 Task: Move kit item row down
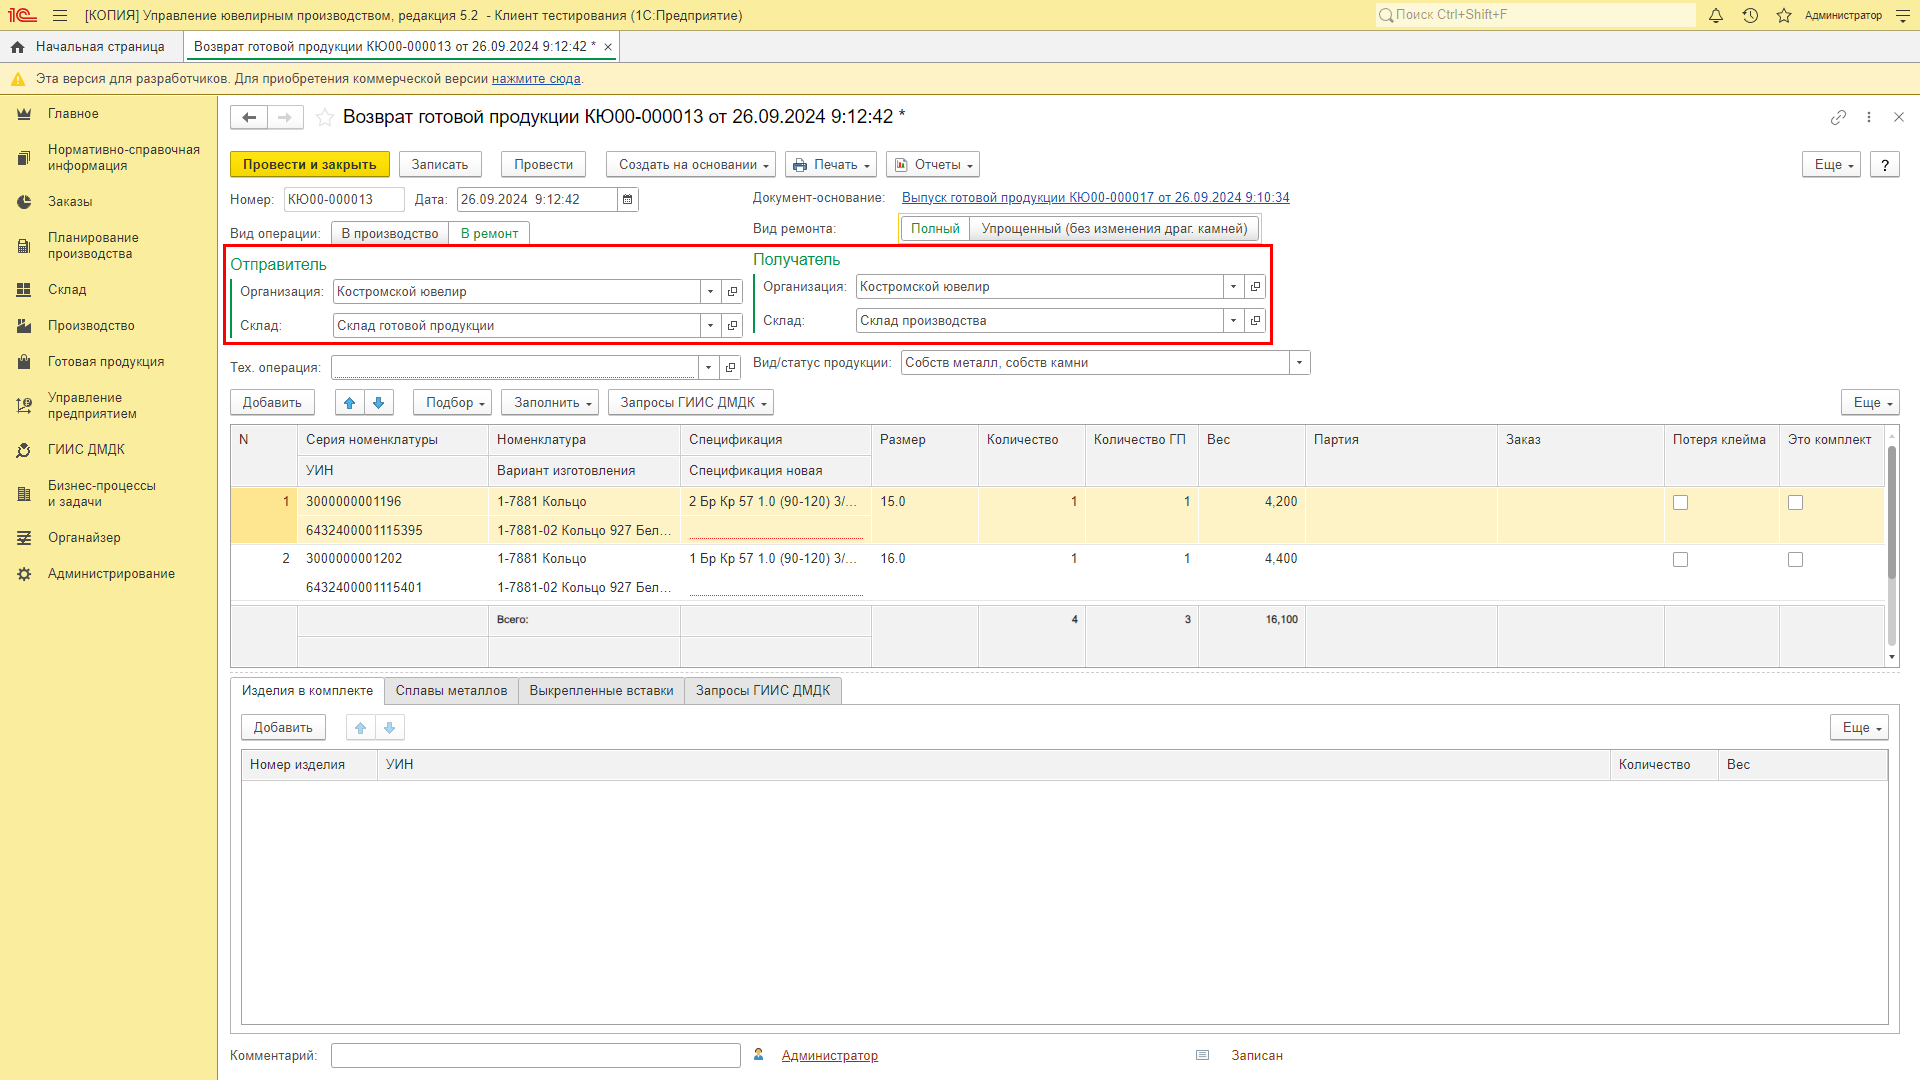tap(389, 728)
